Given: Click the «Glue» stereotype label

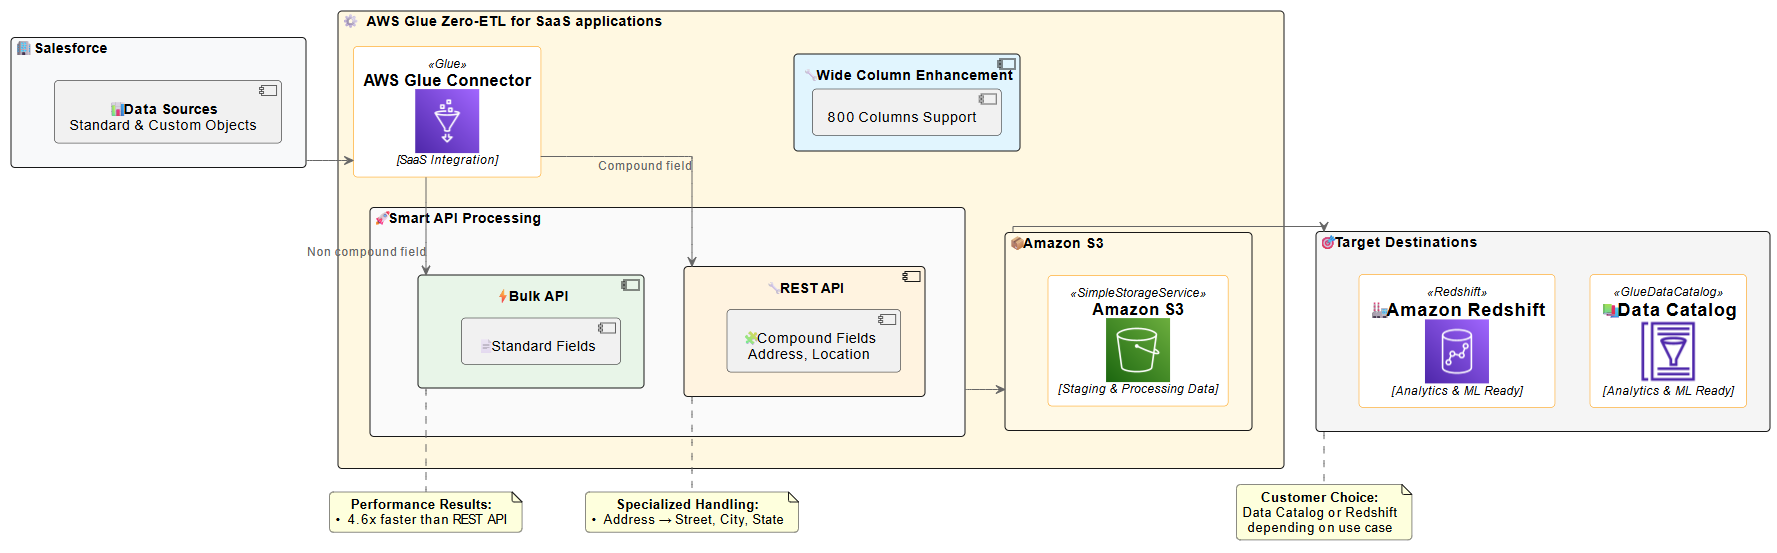Looking at the screenshot, I should (x=447, y=64).
